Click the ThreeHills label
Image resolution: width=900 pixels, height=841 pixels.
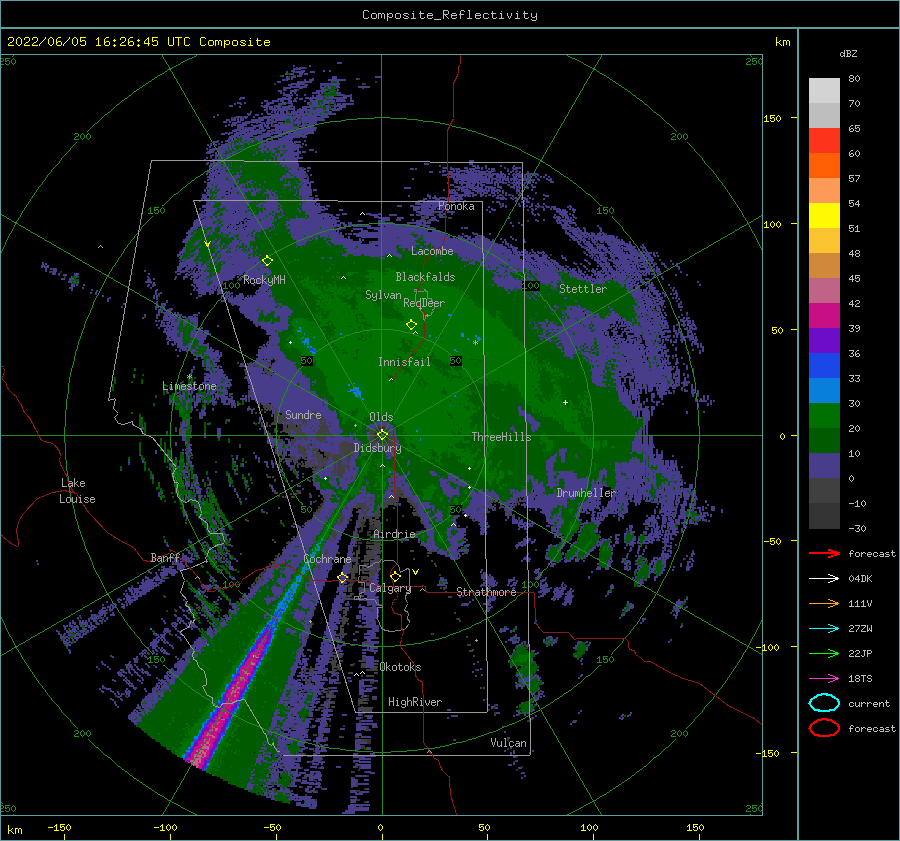501,437
